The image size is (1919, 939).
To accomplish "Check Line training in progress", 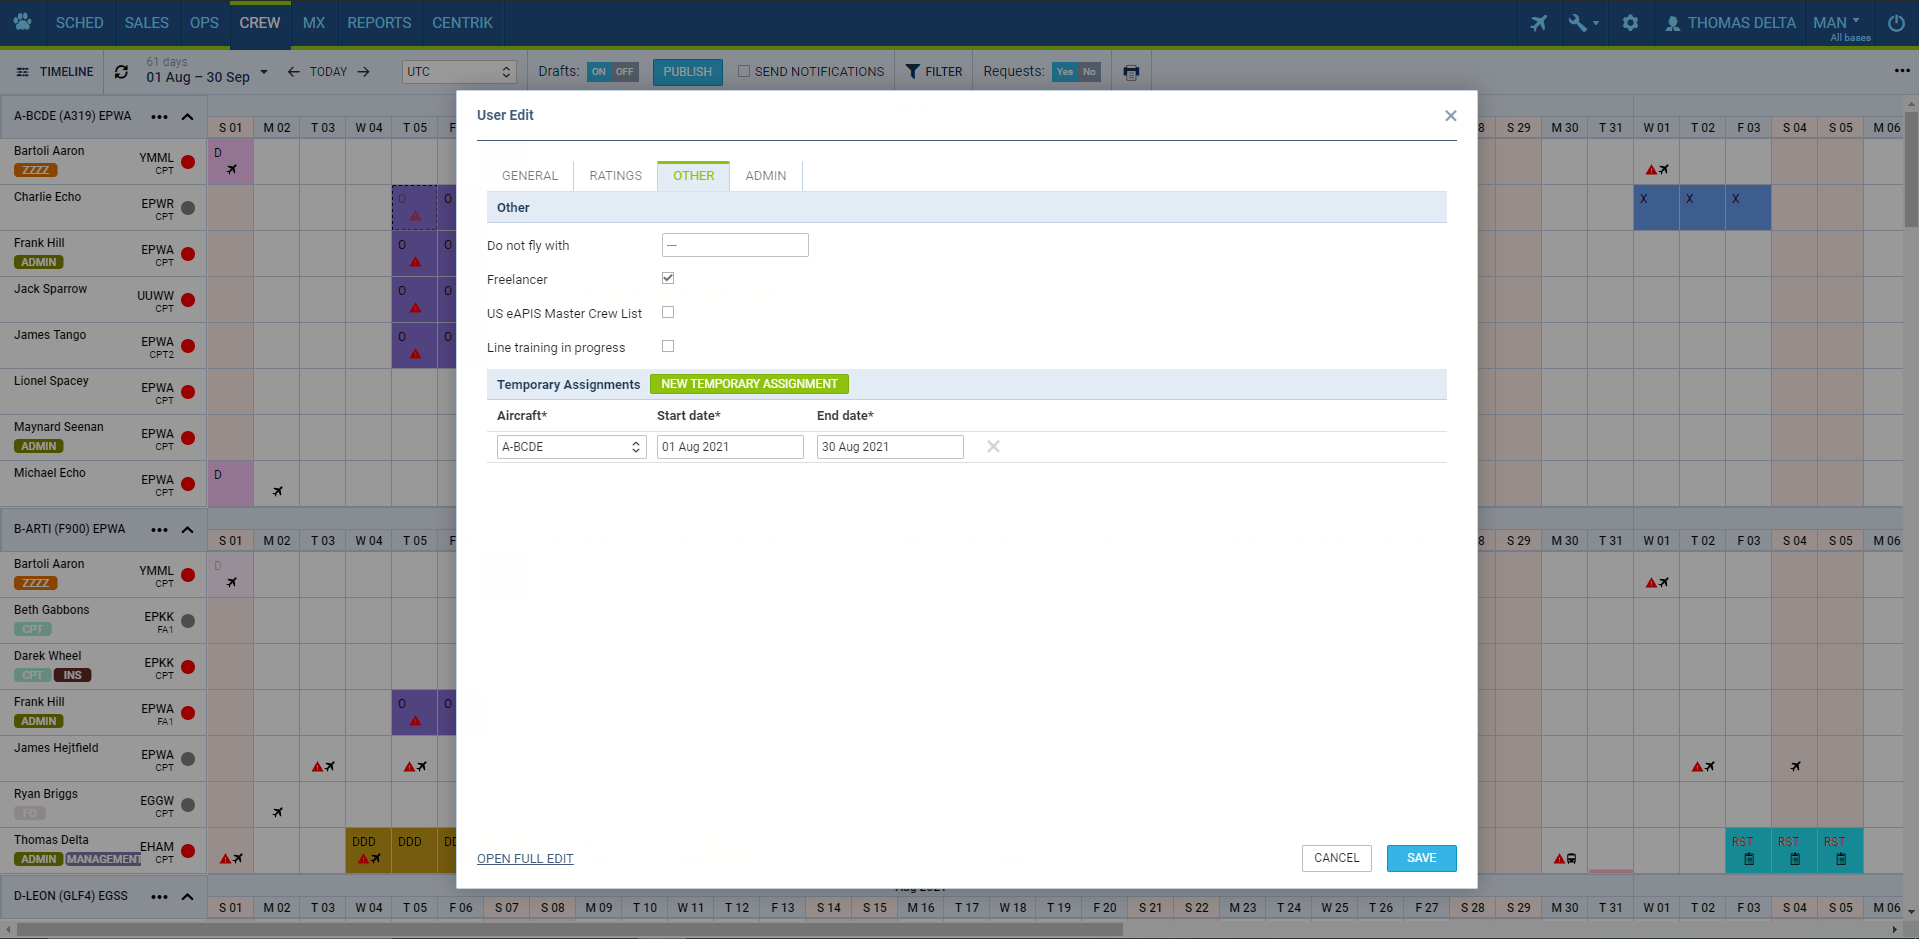I will click(x=668, y=346).
